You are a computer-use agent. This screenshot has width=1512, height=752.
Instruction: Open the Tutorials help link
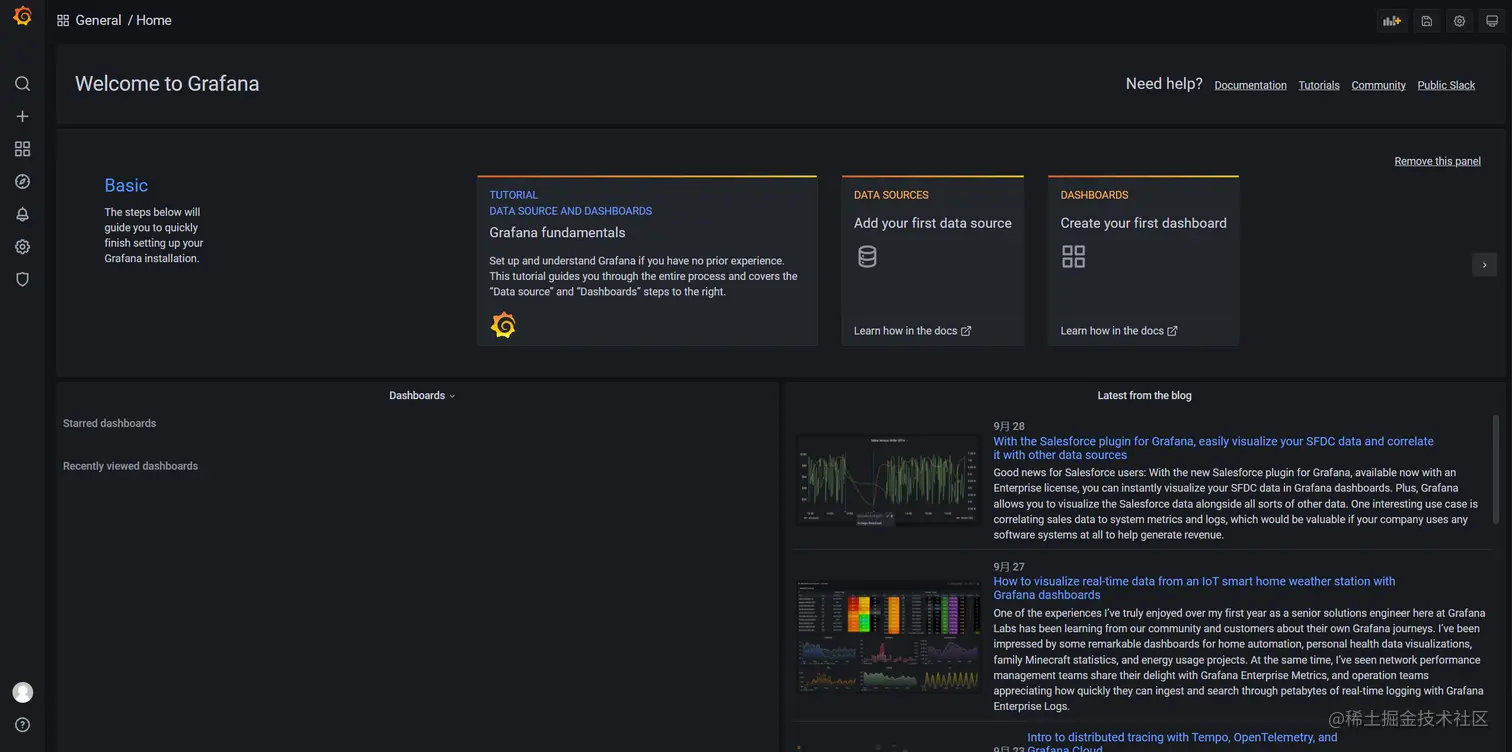point(1319,86)
